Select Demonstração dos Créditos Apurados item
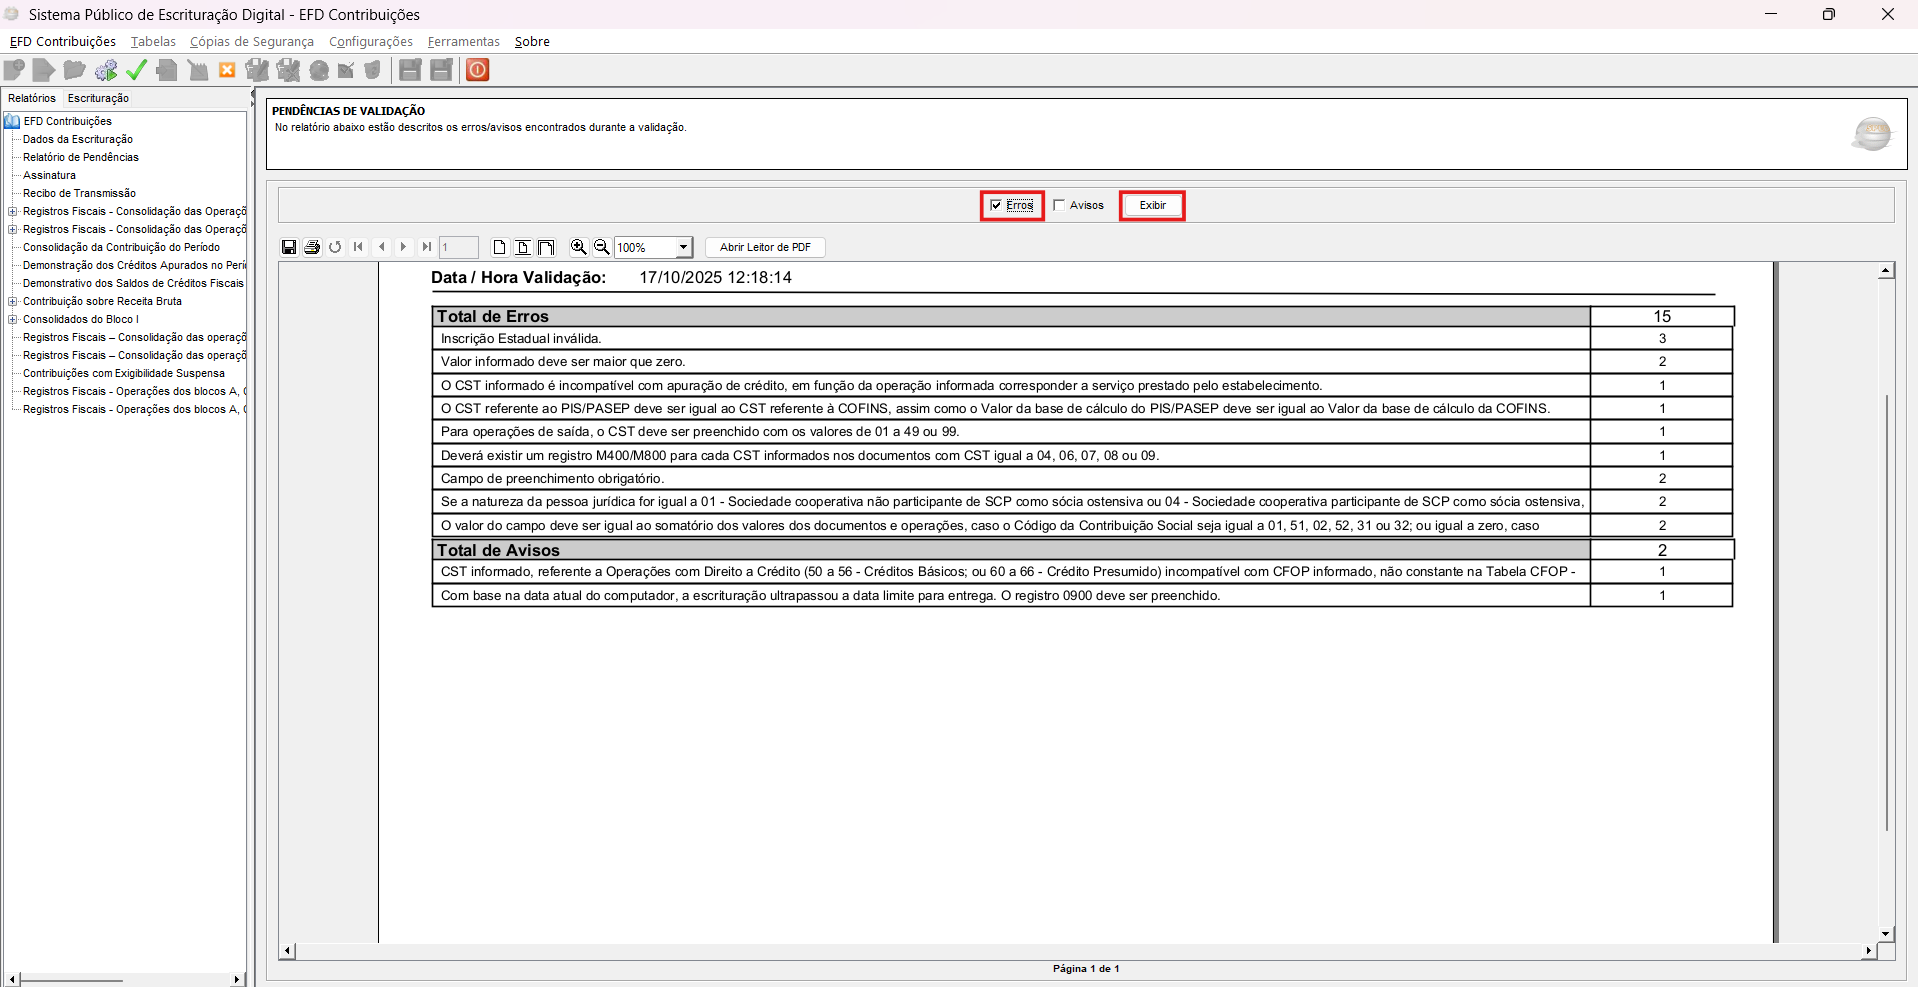 click(x=134, y=265)
